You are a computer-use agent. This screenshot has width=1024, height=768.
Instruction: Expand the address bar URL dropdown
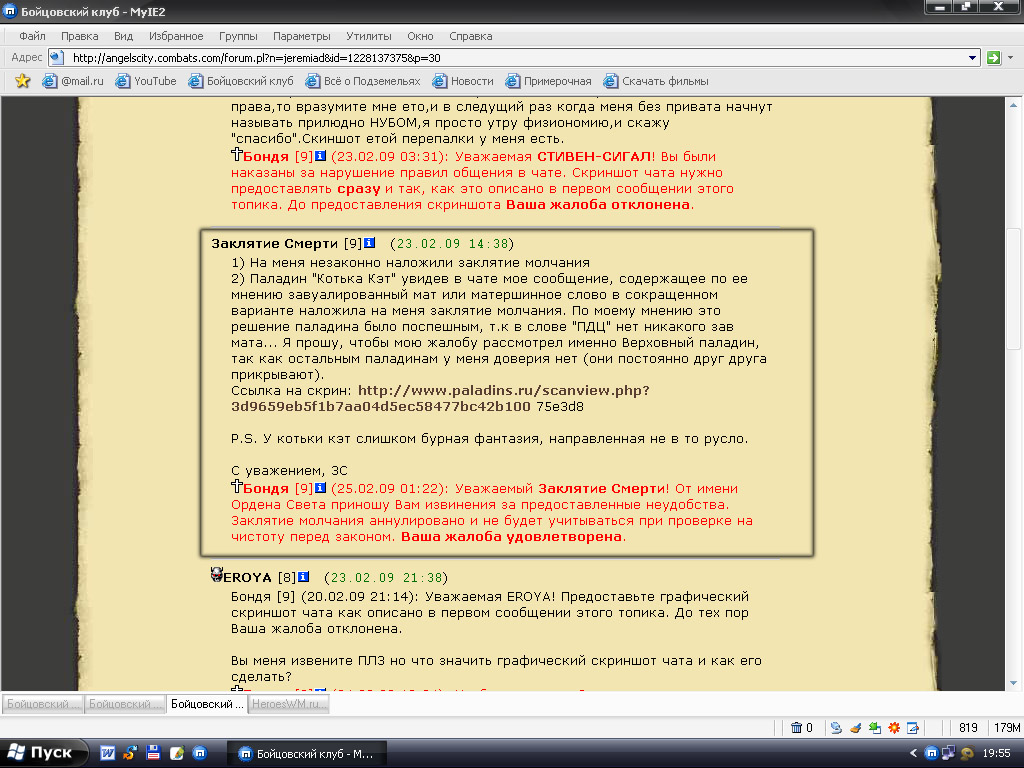[x=973, y=58]
